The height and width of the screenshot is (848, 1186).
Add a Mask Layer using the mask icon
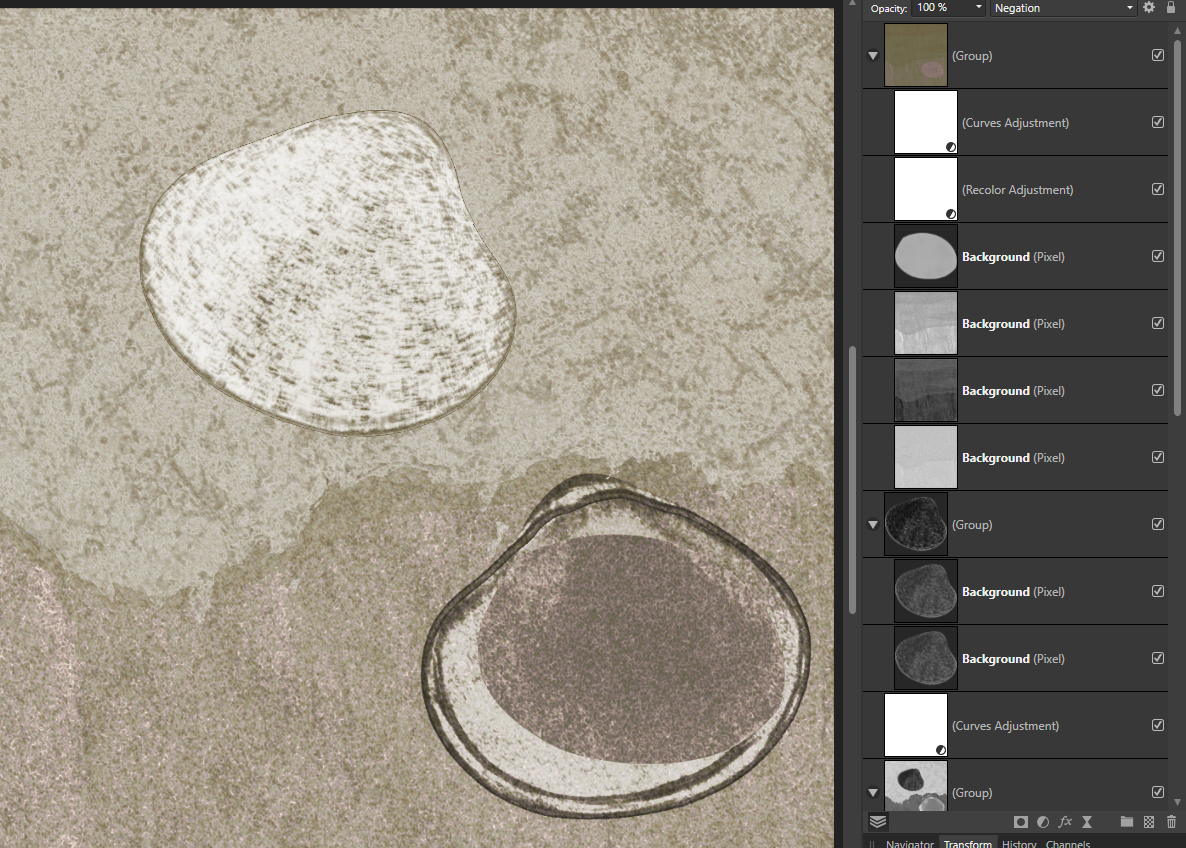1020,822
